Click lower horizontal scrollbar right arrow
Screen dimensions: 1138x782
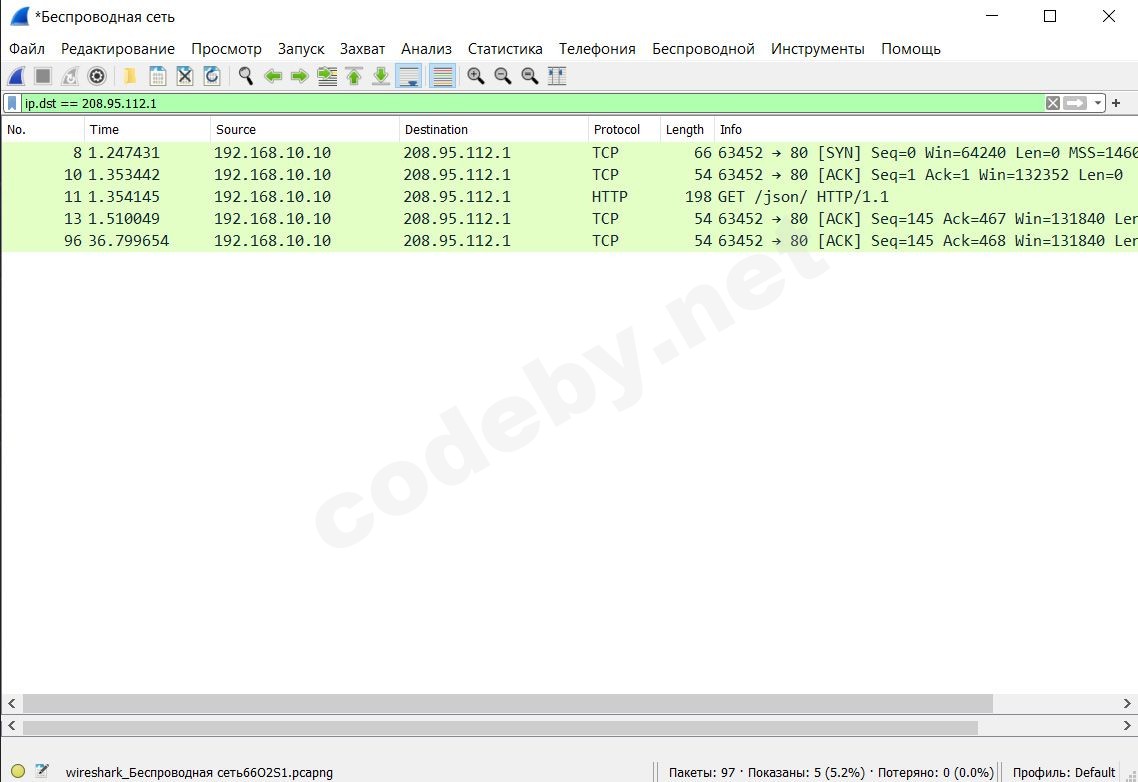[1126, 725]
